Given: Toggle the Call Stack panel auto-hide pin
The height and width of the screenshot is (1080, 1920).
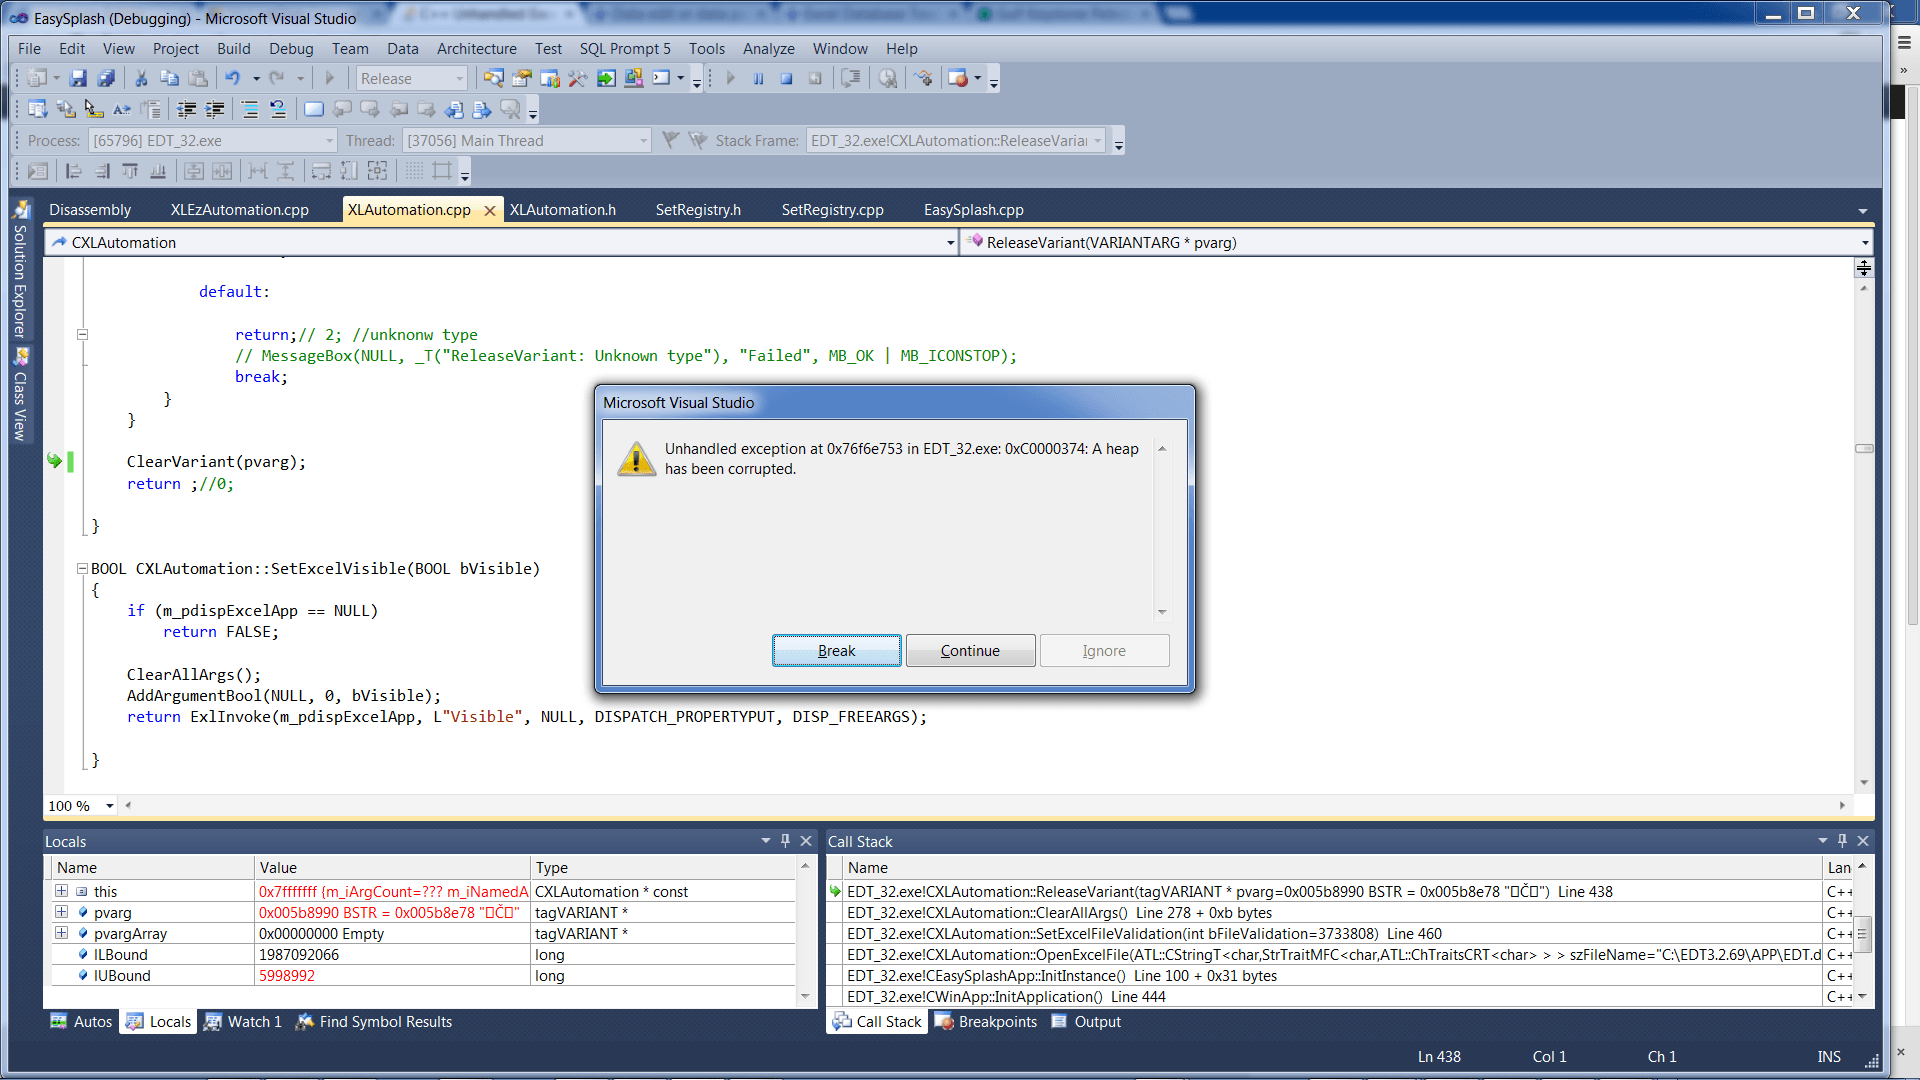Looking at the screenshot, I should tap(1842, 841).
